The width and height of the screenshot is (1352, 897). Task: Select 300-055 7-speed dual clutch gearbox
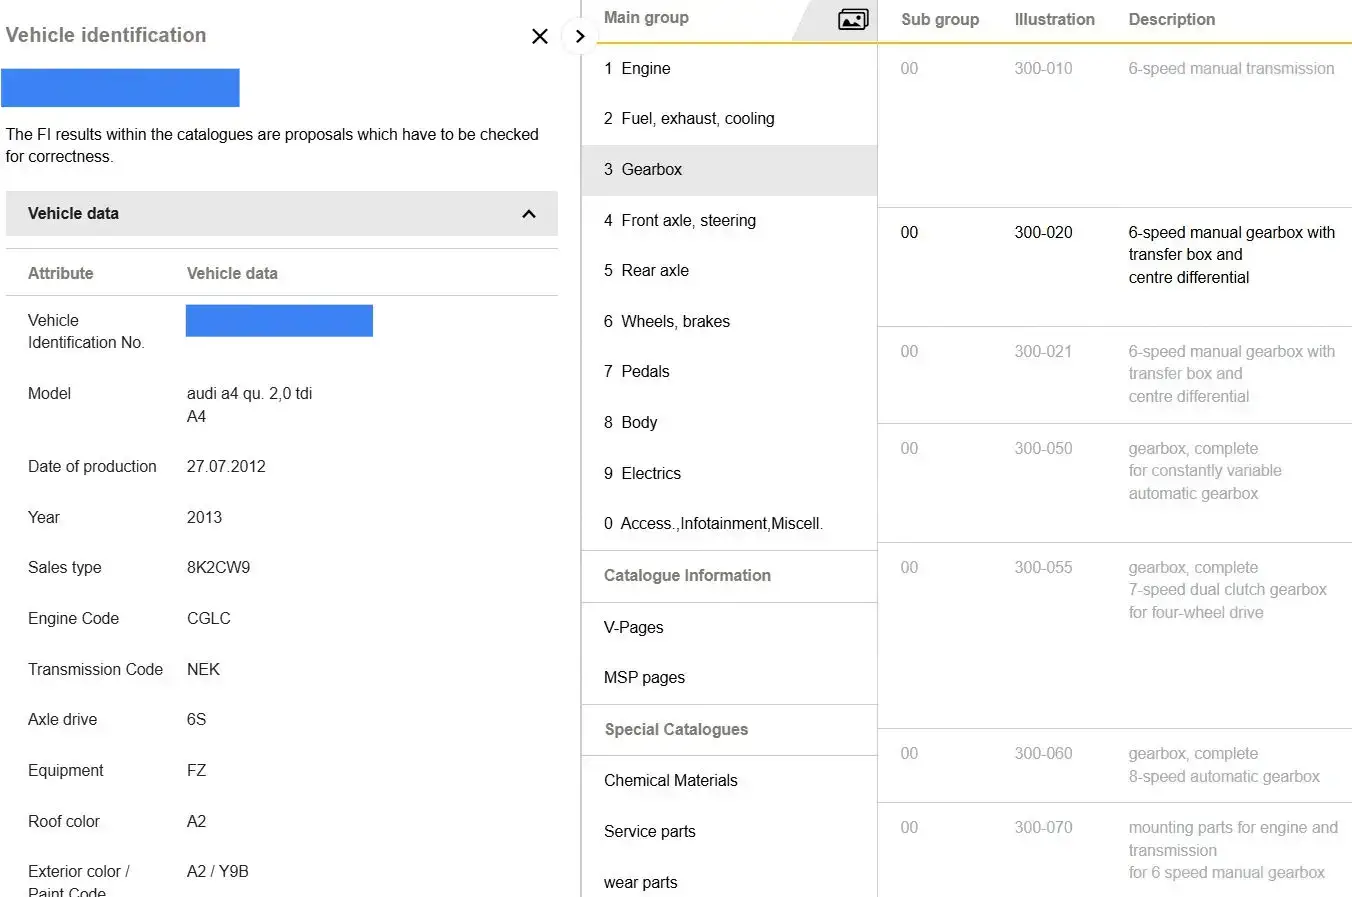point(1115,636)
